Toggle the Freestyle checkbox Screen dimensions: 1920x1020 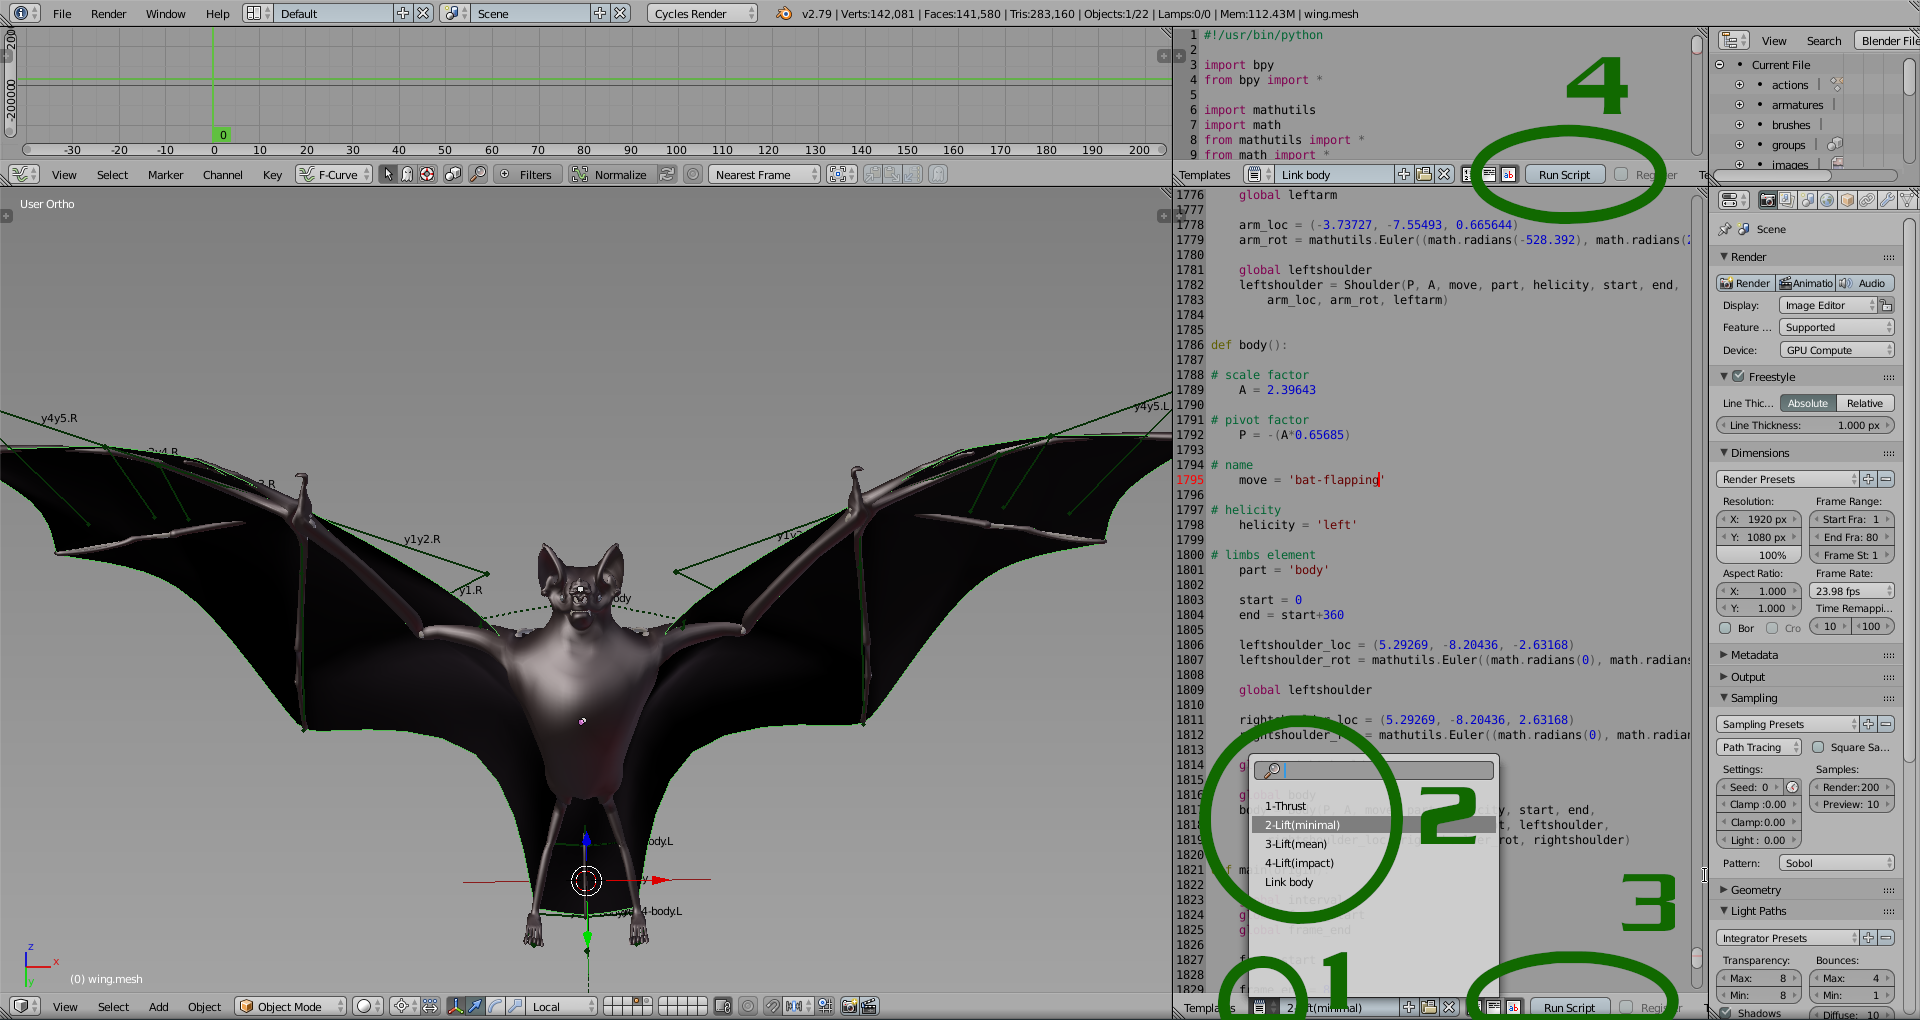click(x=1738, y=377)
